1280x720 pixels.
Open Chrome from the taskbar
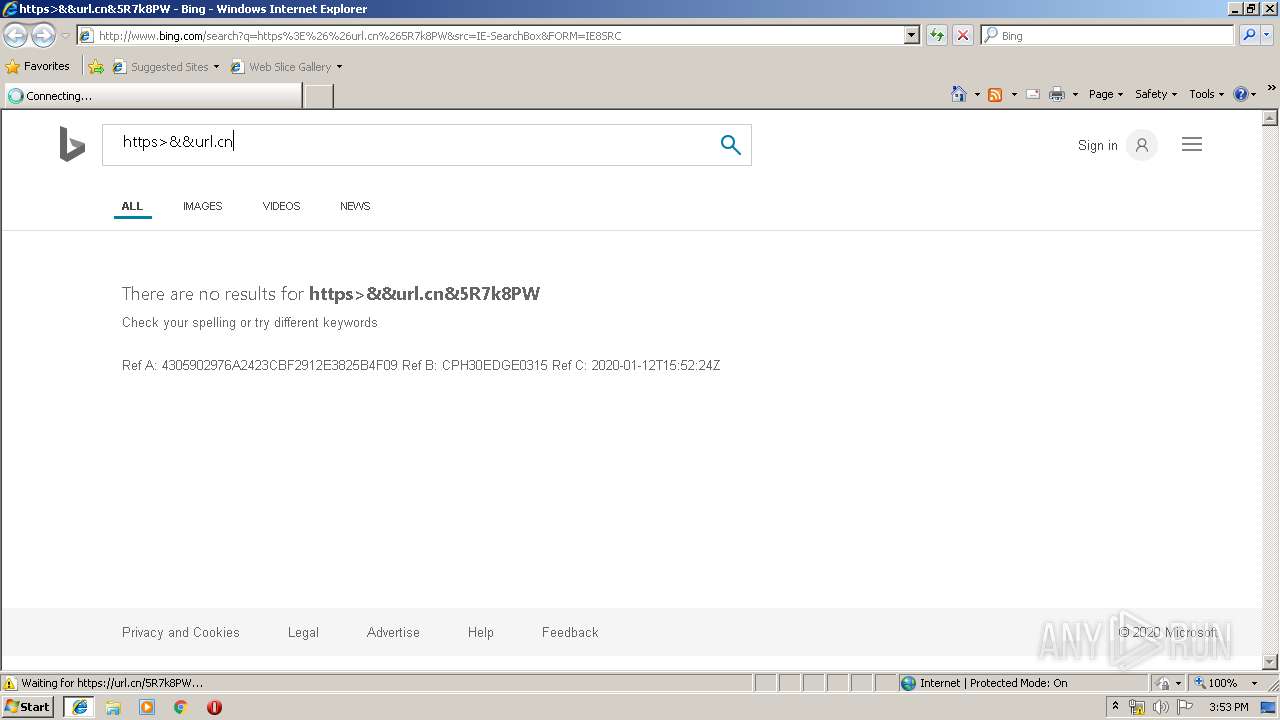(181, 707)
